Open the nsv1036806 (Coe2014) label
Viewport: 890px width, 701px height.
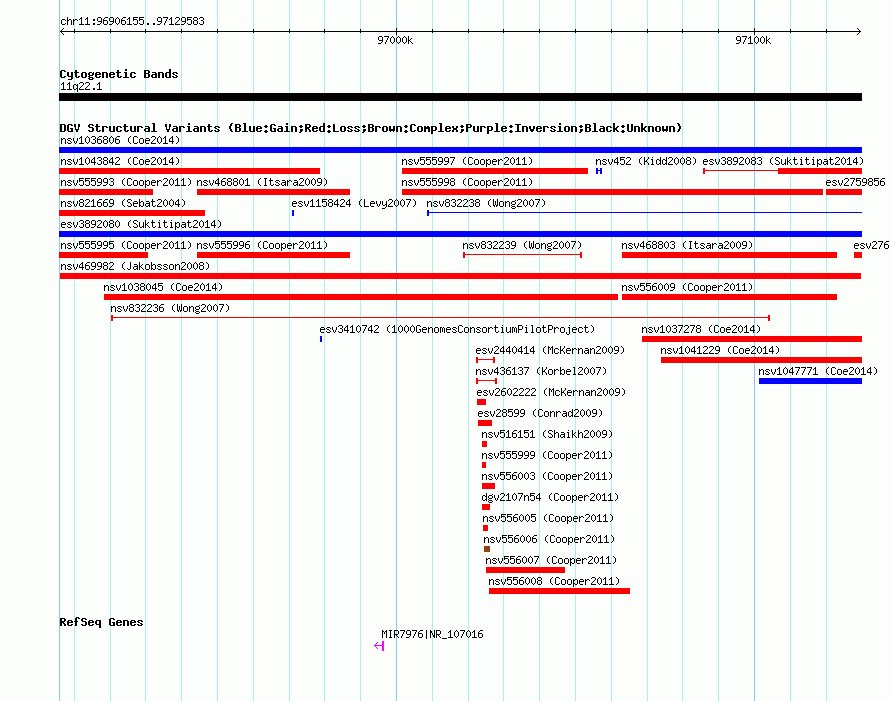pos(120,140)
